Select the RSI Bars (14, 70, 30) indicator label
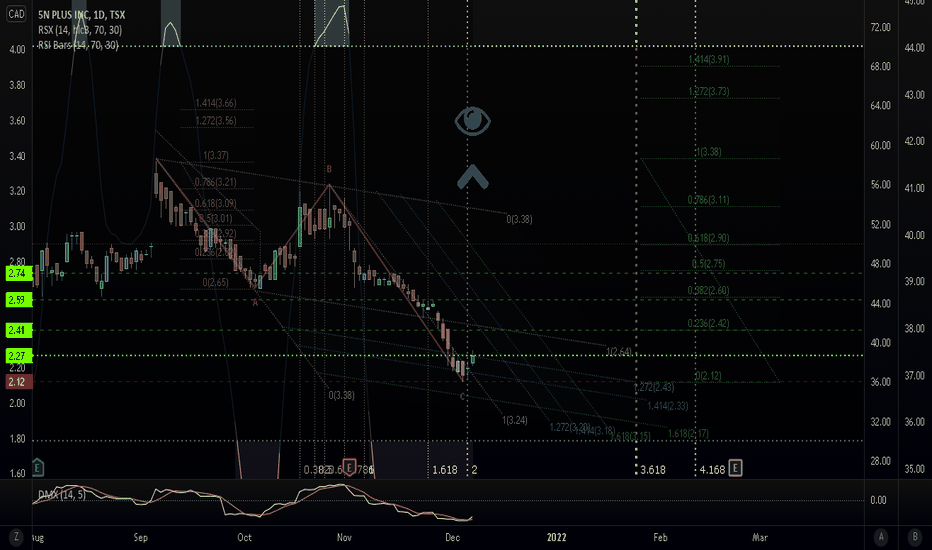The width and height of the screenshot is (932, 550). pyautogui.click(x=78, y=45)
